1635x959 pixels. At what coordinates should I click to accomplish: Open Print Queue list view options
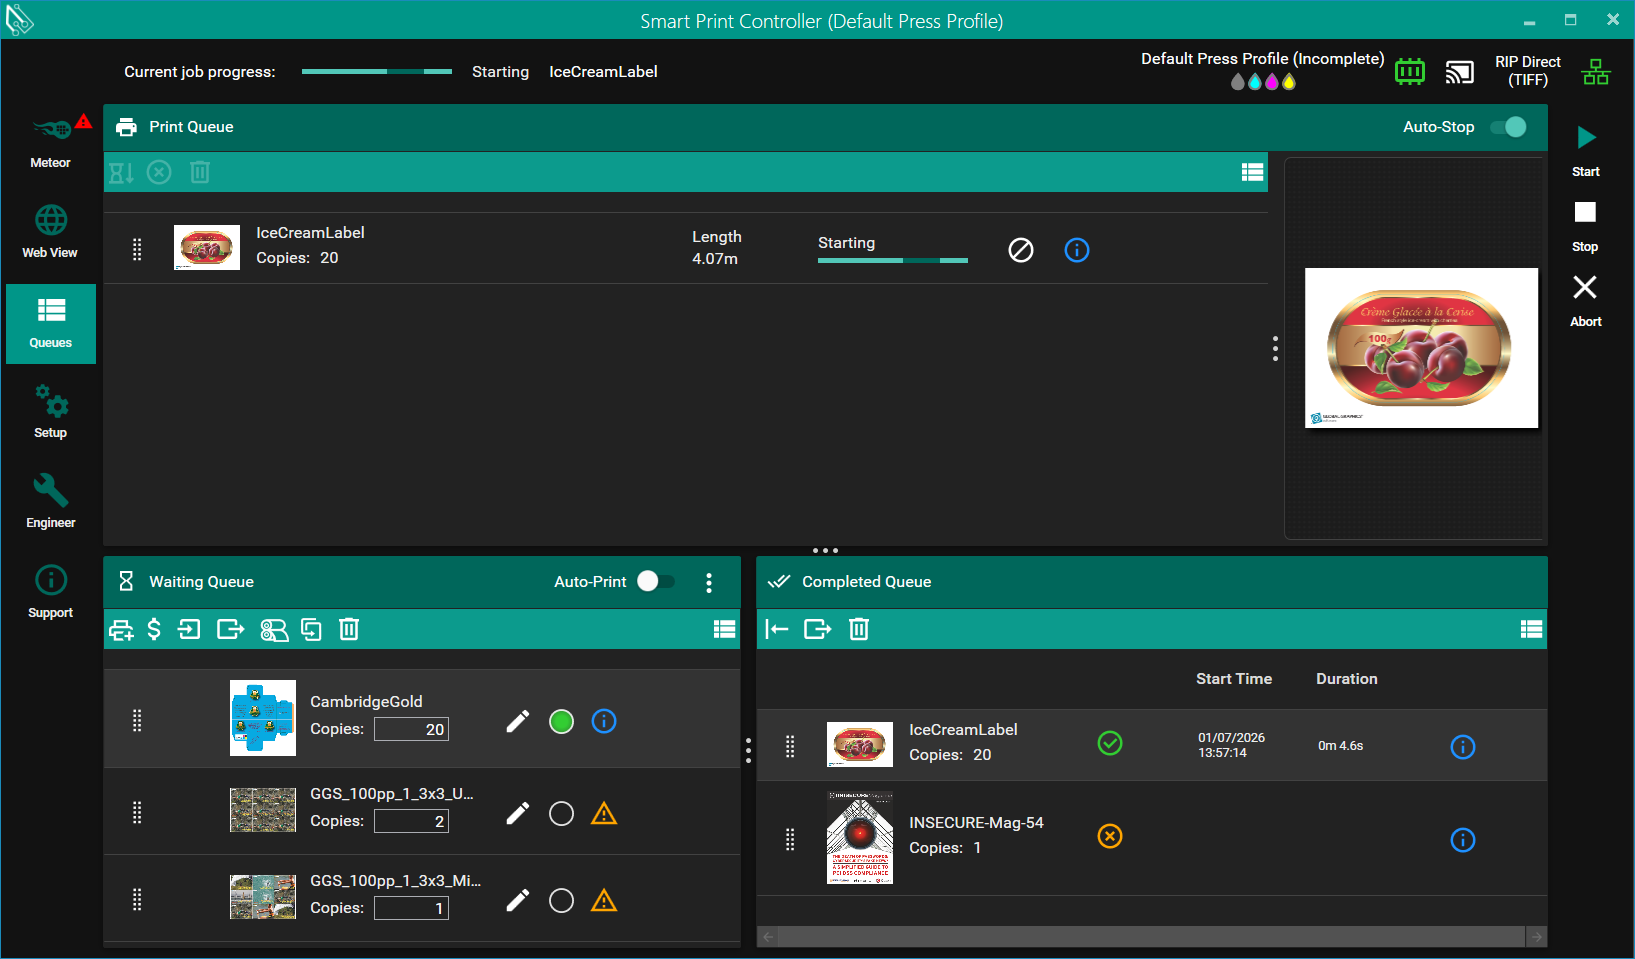point(1252,172)
